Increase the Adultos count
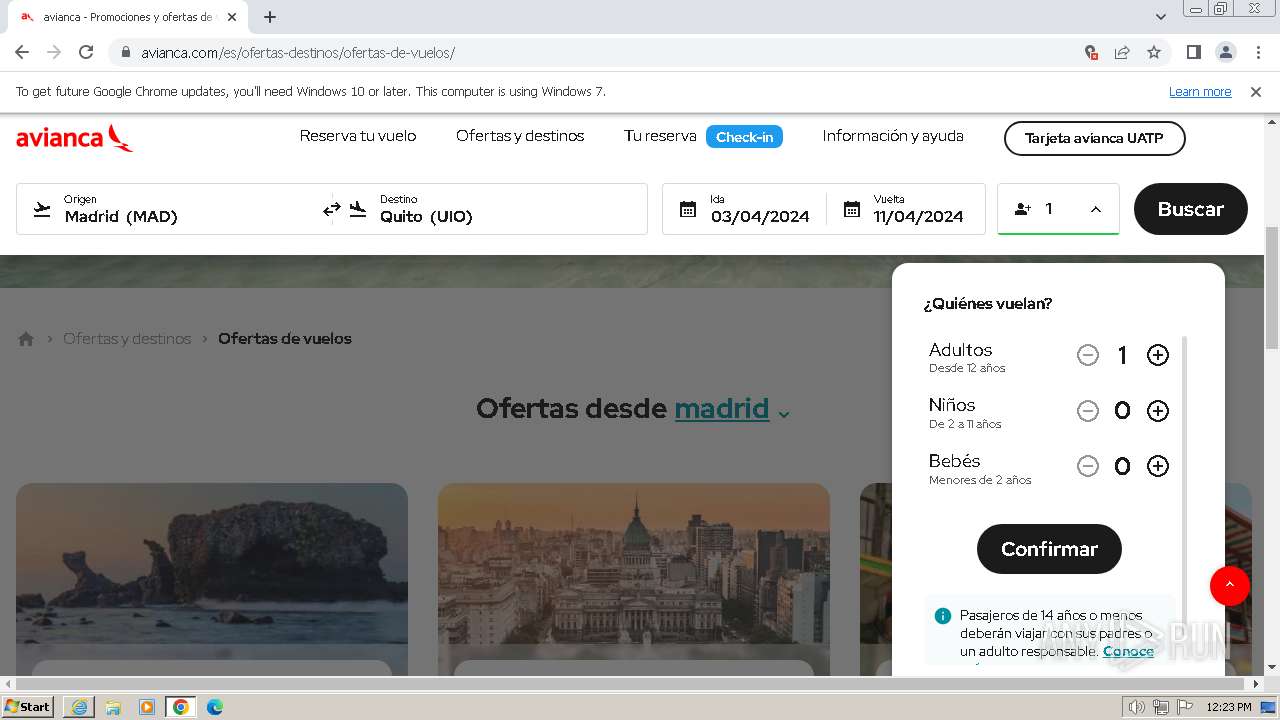Viewport: 1280px width, 720px height. [1158, 355]
